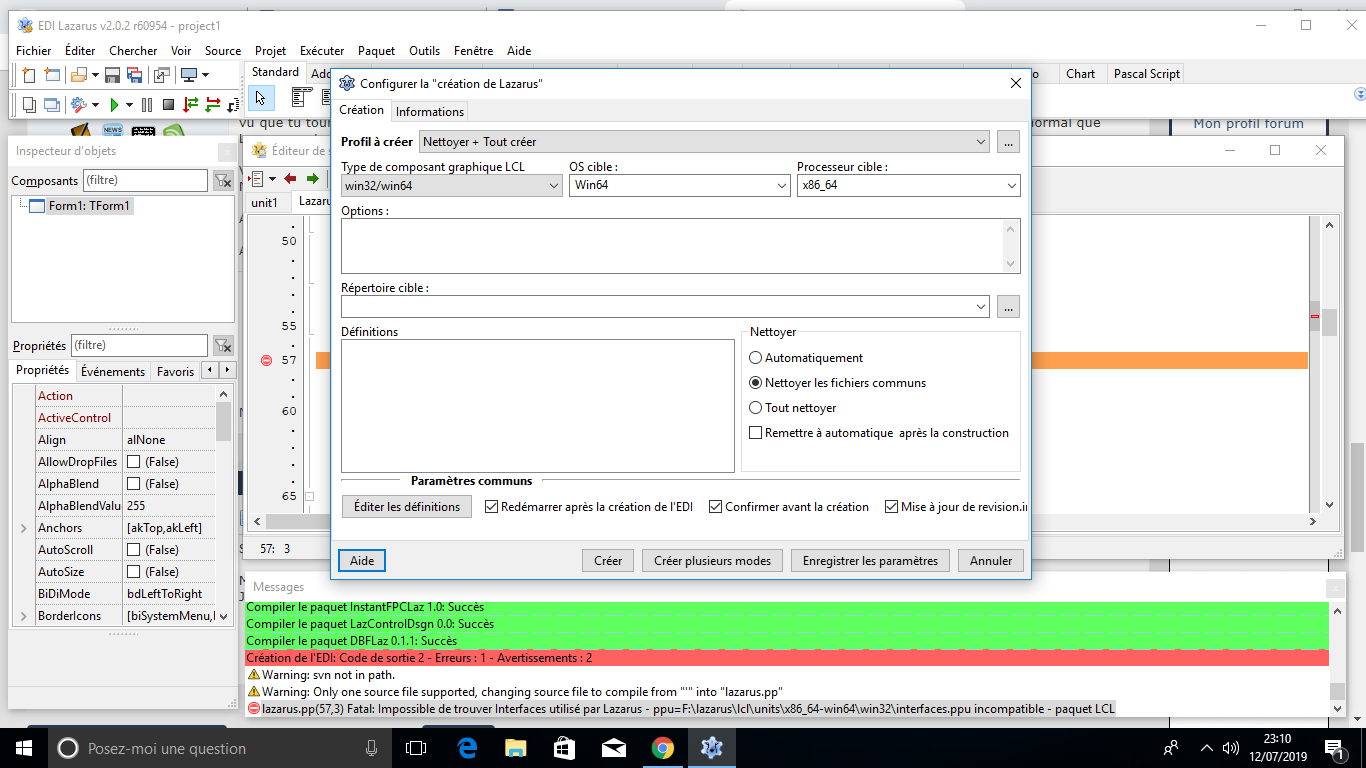Click the Créer button
1366x768 pixels.
pyautogui.click(x=608, y=561)
